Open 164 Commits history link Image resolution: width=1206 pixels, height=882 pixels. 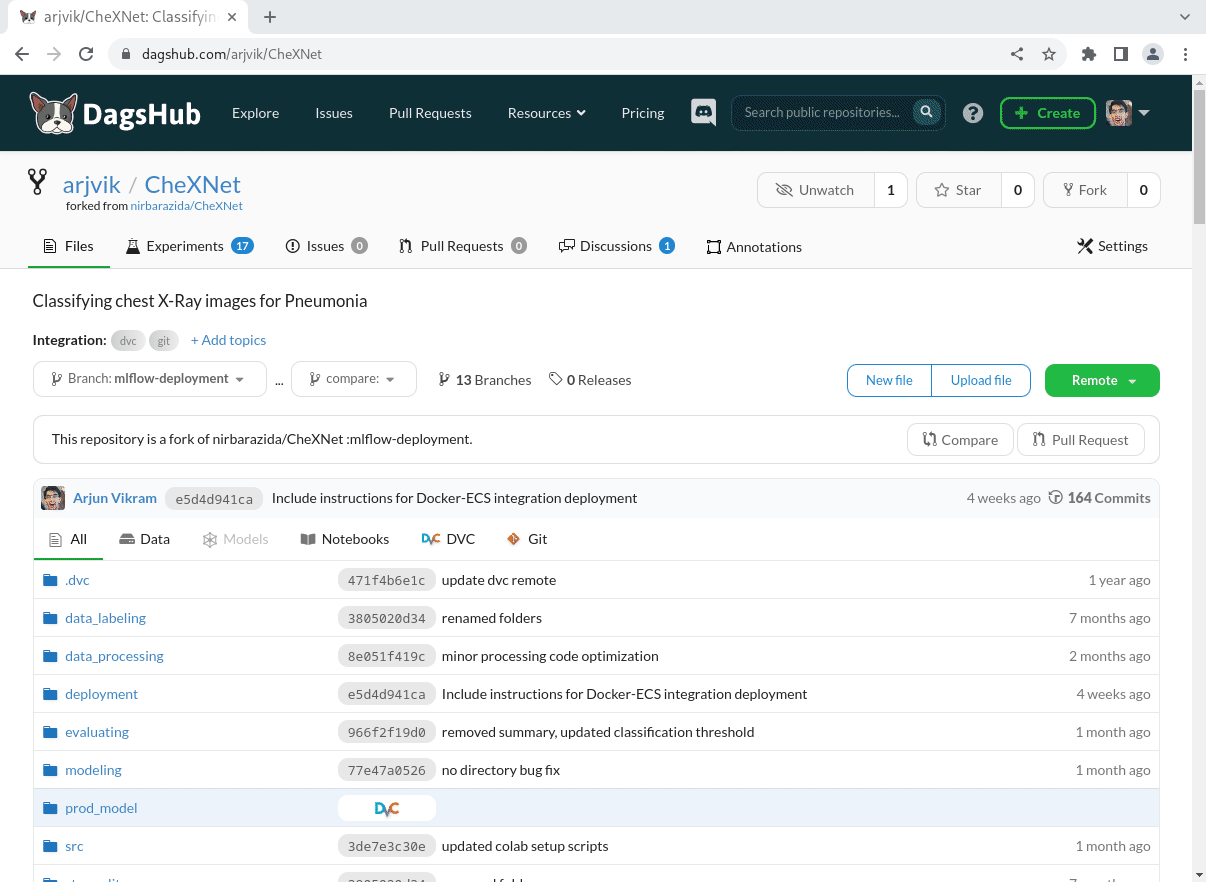tap(1109, 498)
